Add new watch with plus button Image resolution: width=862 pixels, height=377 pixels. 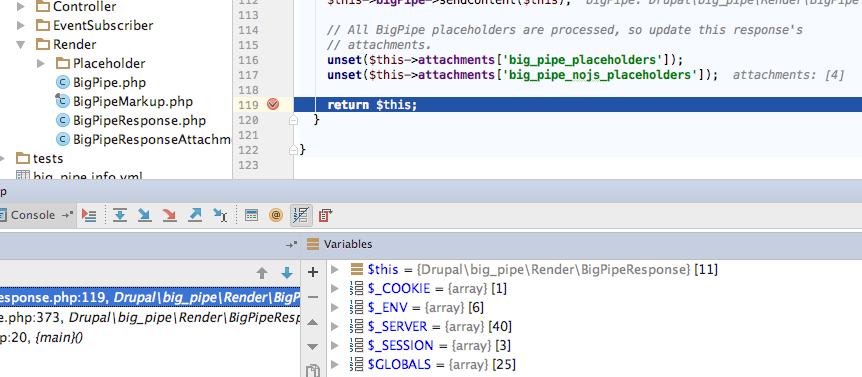click(x=312, y=271)
